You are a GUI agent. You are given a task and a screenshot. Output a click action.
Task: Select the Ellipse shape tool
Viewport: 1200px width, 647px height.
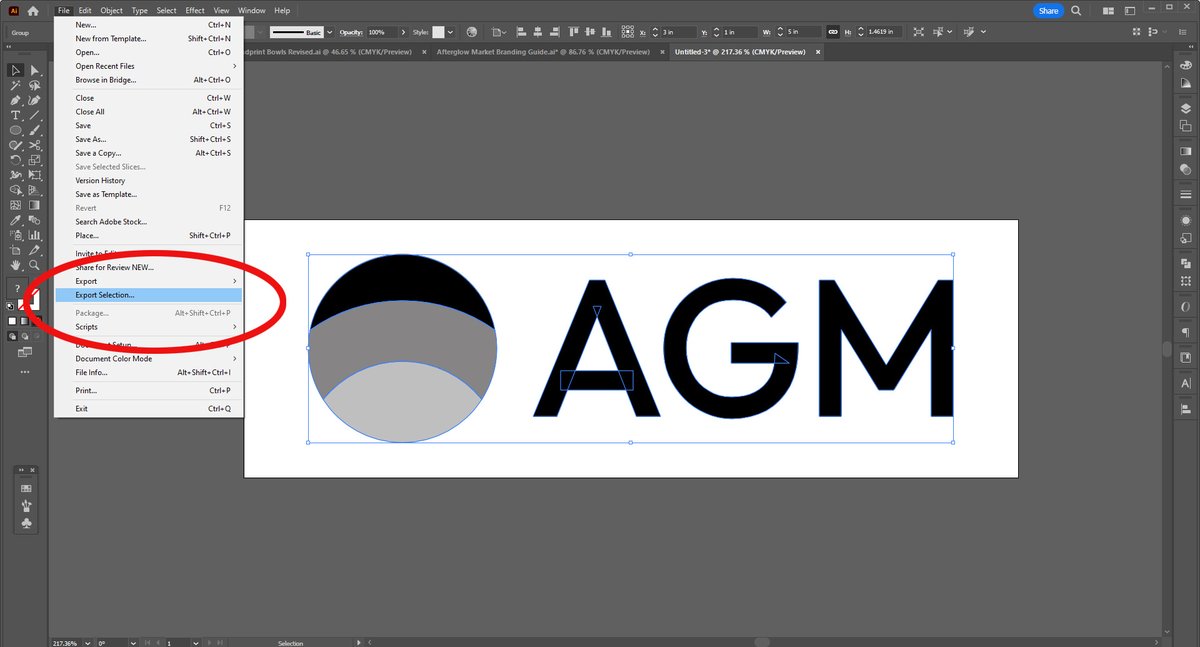coord(16,130)
